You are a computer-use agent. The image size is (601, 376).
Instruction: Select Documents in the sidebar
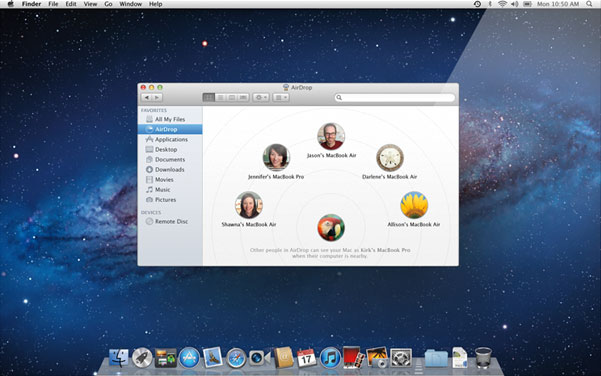pos(170,159)
